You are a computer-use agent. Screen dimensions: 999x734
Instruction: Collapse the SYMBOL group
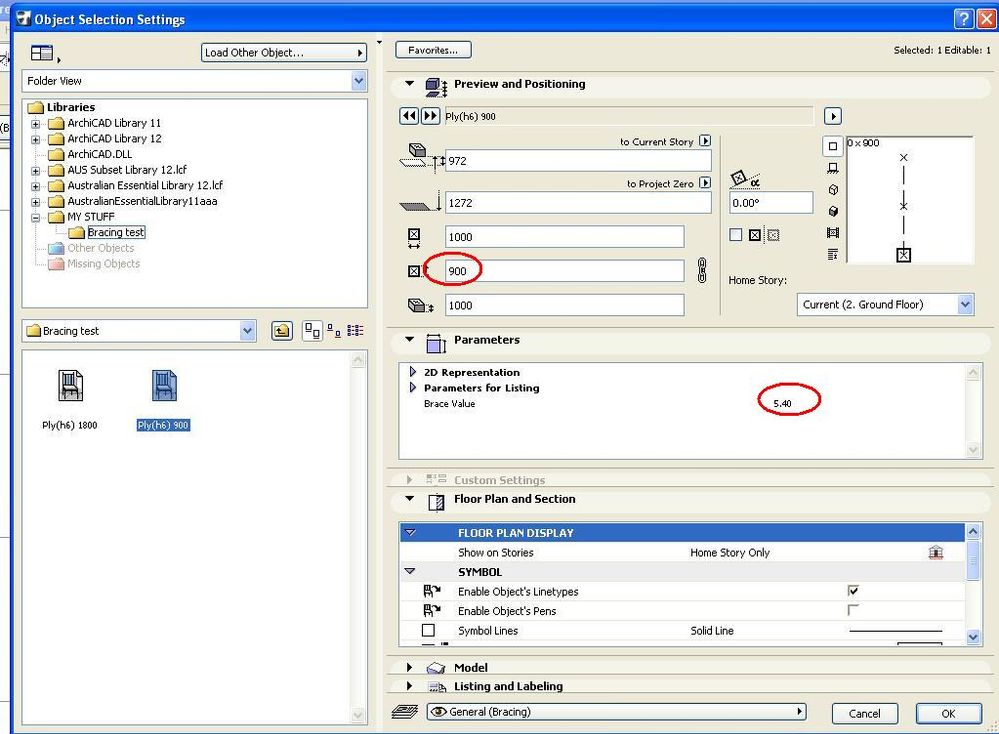[410, 572]
